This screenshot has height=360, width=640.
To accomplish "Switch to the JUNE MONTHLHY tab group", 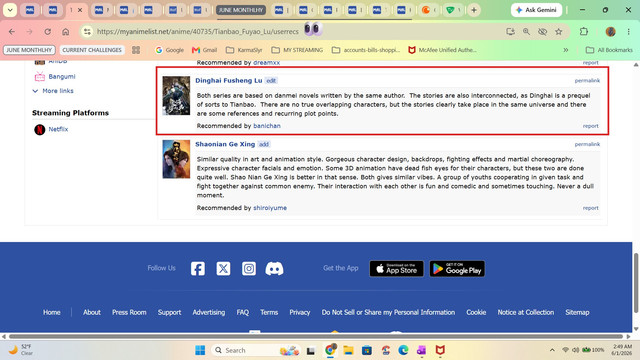I will click(241, 10).
